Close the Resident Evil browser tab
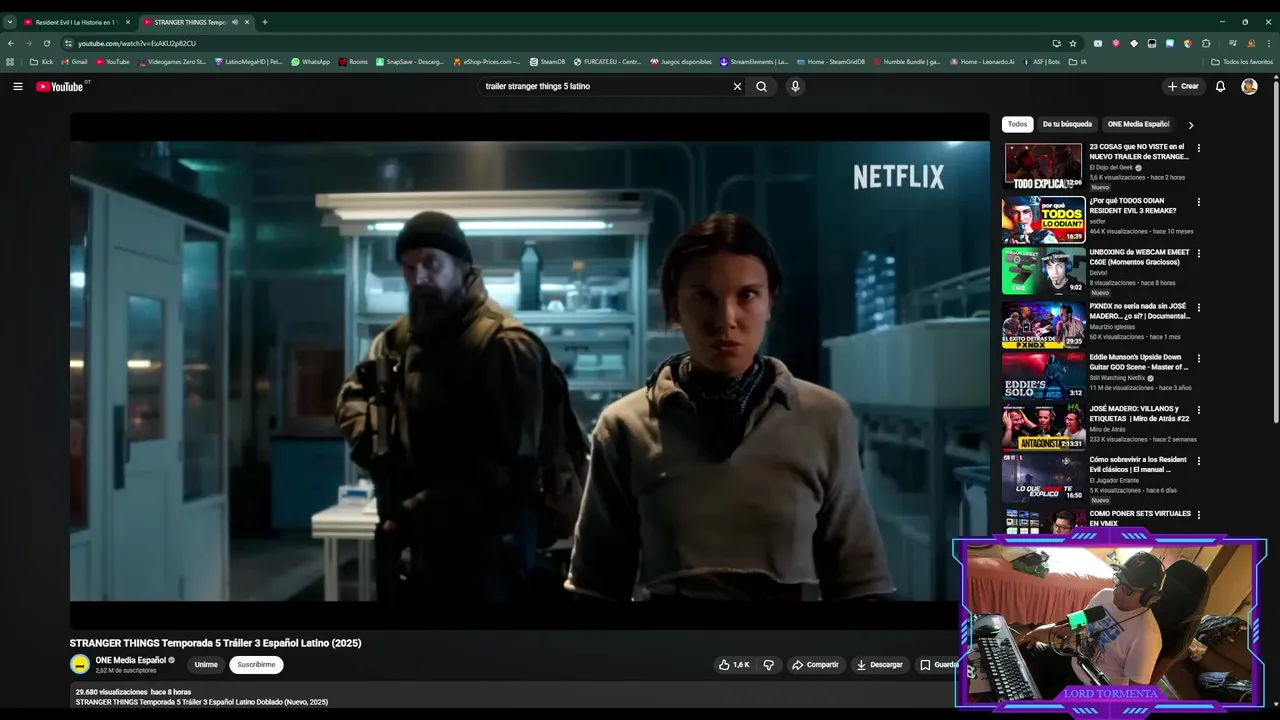The width and height of the screenshot is (1280, 720). click(127, 22)
